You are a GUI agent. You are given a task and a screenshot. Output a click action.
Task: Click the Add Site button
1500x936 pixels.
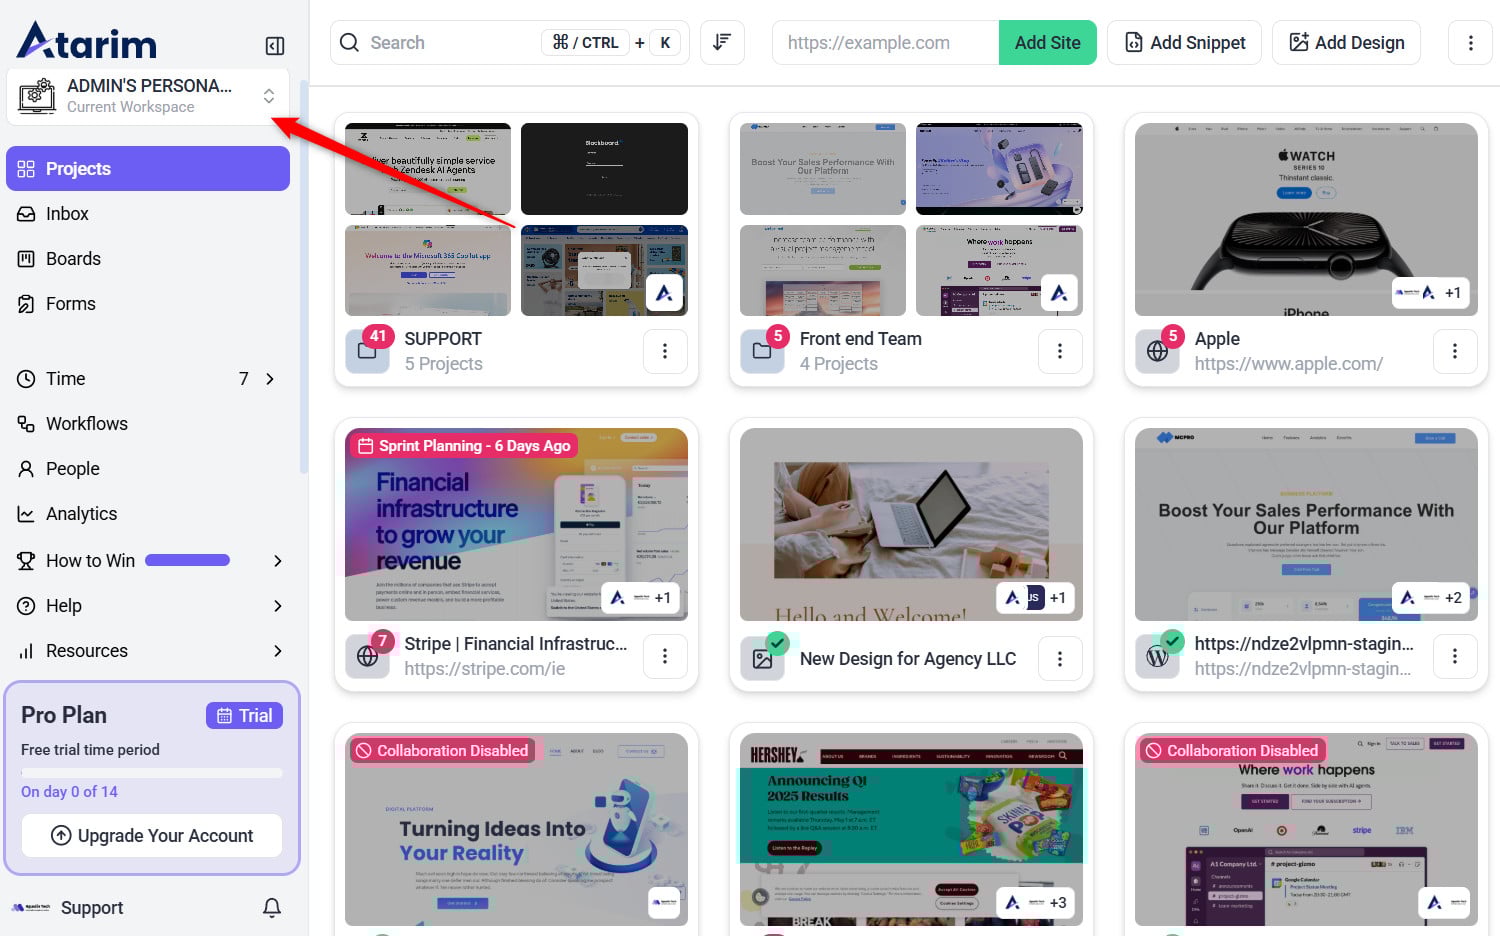point(1047,43)
